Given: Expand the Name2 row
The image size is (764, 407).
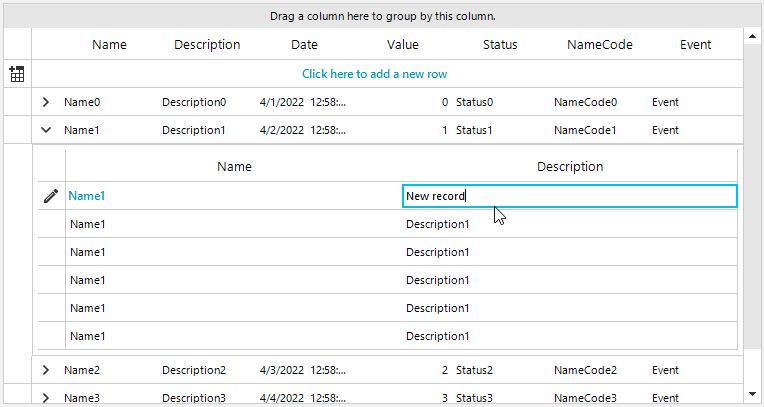Looking at the screenshot, I should click(46, 370).
